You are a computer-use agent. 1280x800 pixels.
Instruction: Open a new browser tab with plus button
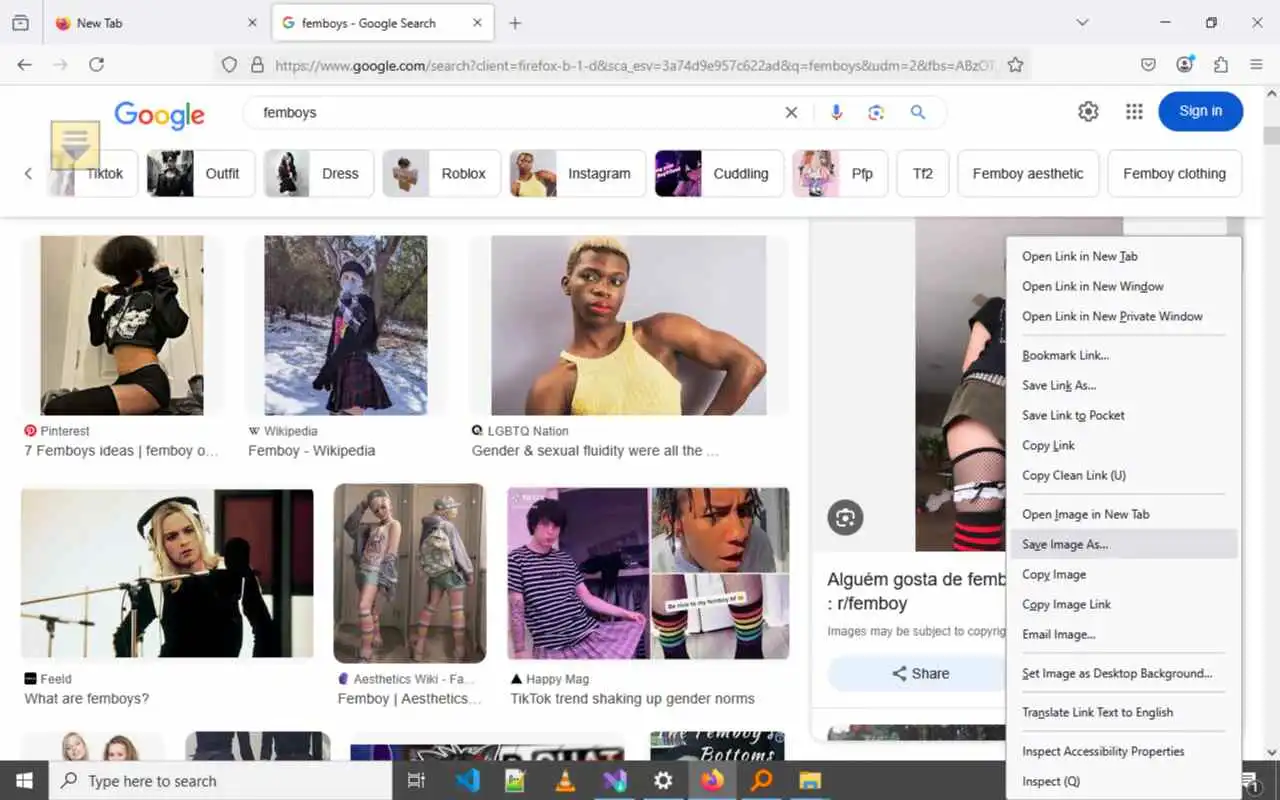[x=515, y=23]
